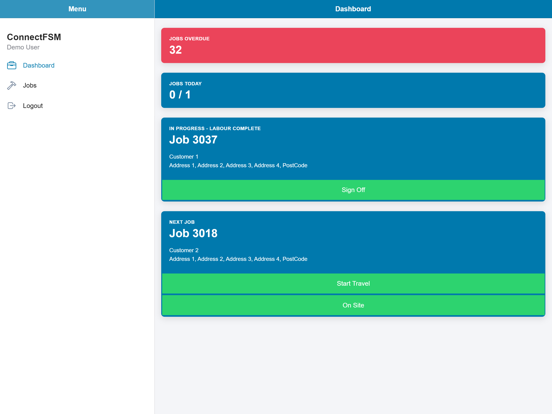
Task: Open the Jobs Overdue 32 card
Action: (353, 45)
